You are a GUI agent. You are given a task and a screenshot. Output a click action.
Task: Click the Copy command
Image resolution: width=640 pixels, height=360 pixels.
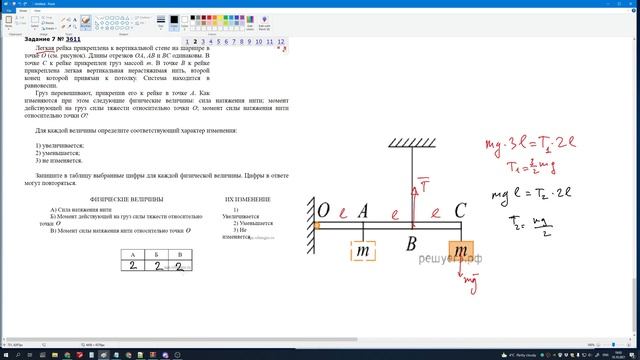21,23
